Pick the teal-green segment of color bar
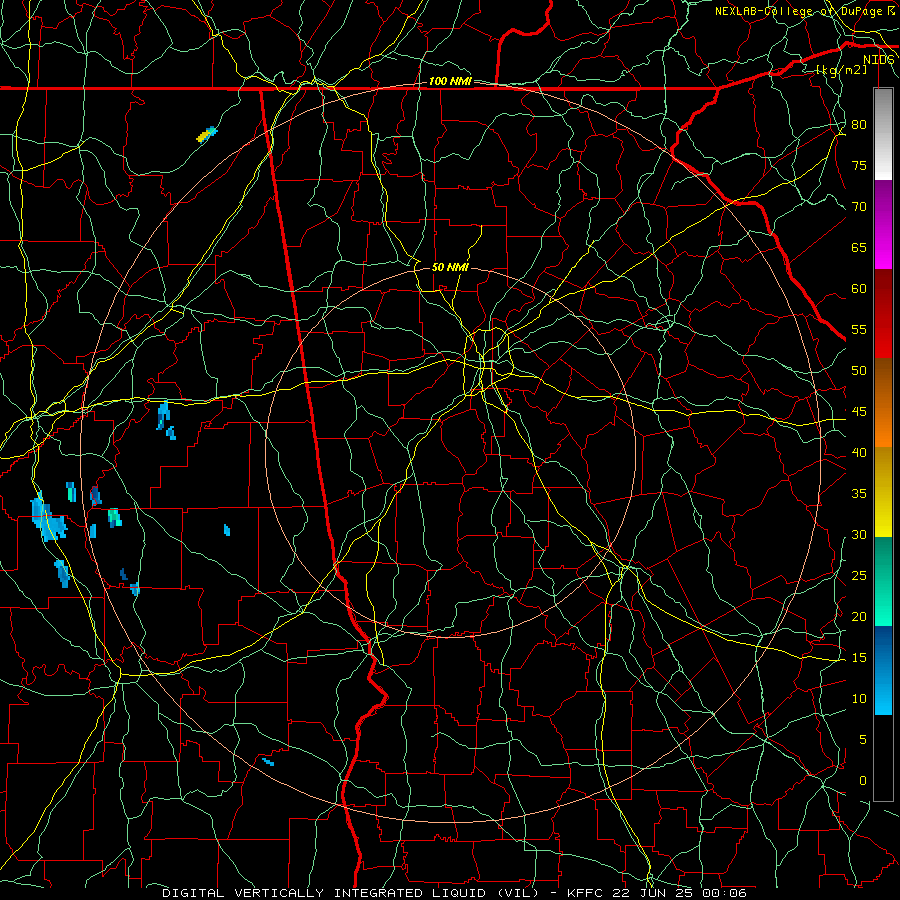This screenshot has width=900, height=900. coord(883,581)
